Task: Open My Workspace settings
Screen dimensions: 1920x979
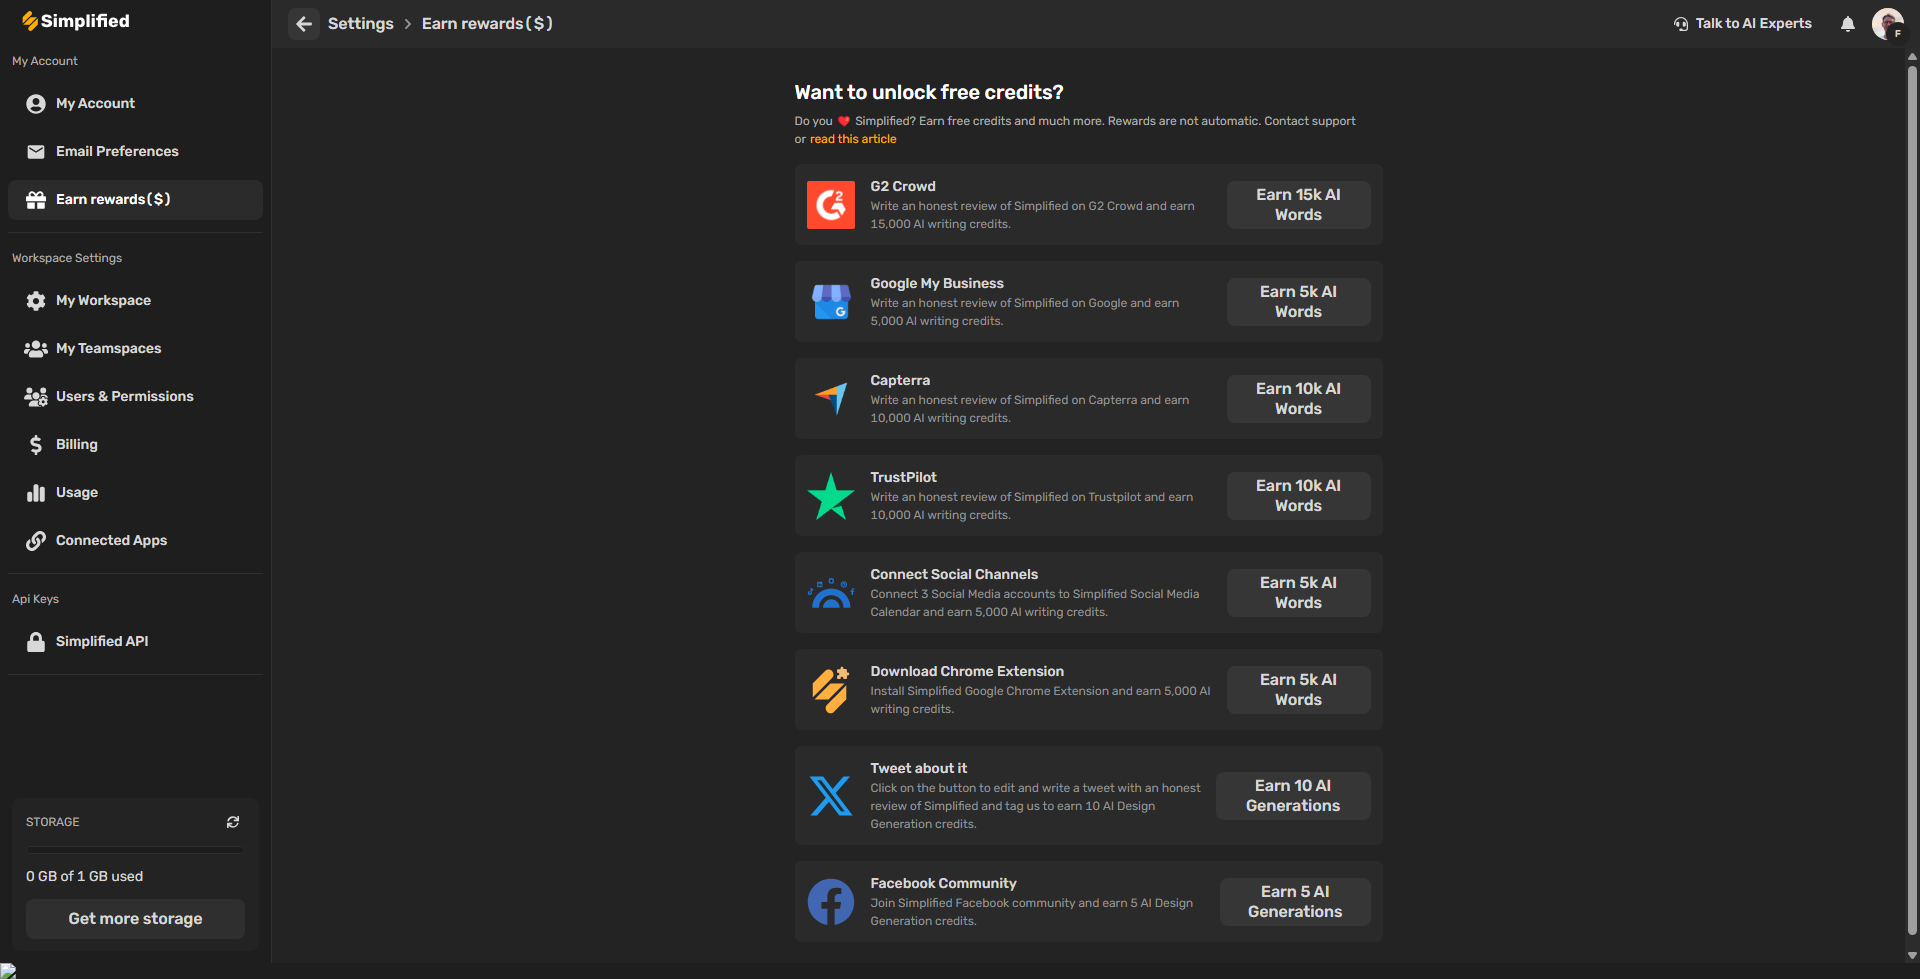Action: point(135,301)
